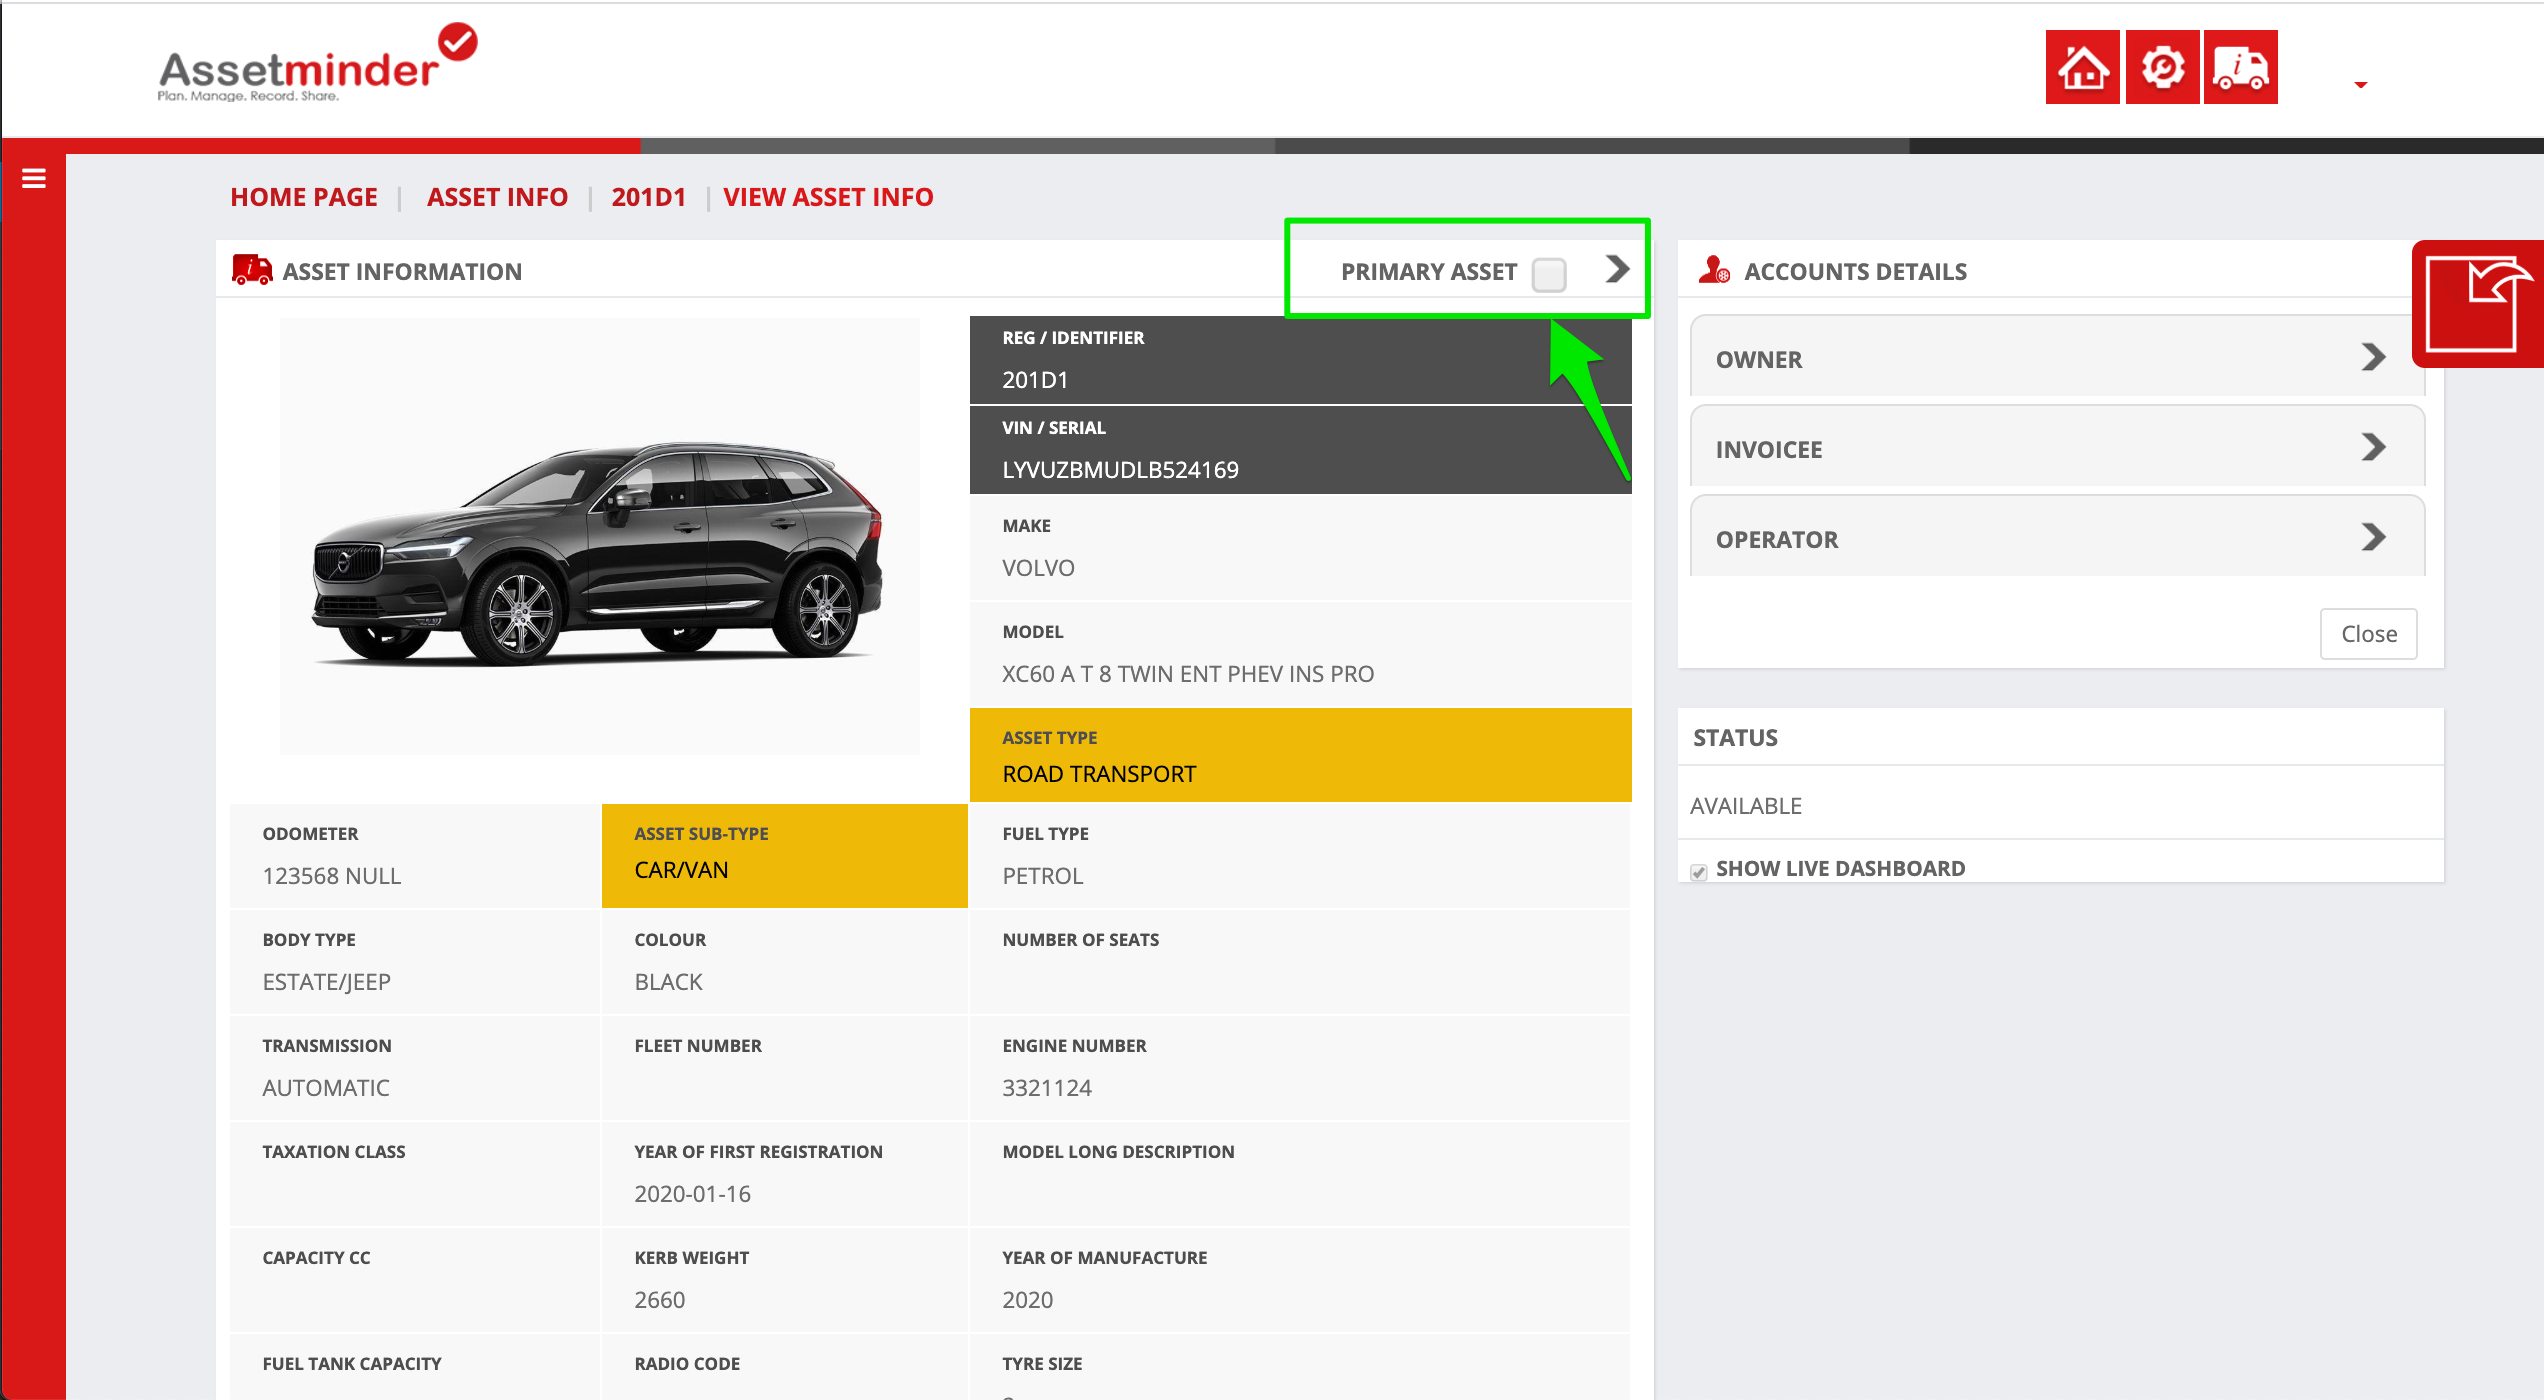The height and width of the screenshot is (1400, 2544).
Task: Click the transmission AUTOMATIC value
Action: pos(325,1088)
